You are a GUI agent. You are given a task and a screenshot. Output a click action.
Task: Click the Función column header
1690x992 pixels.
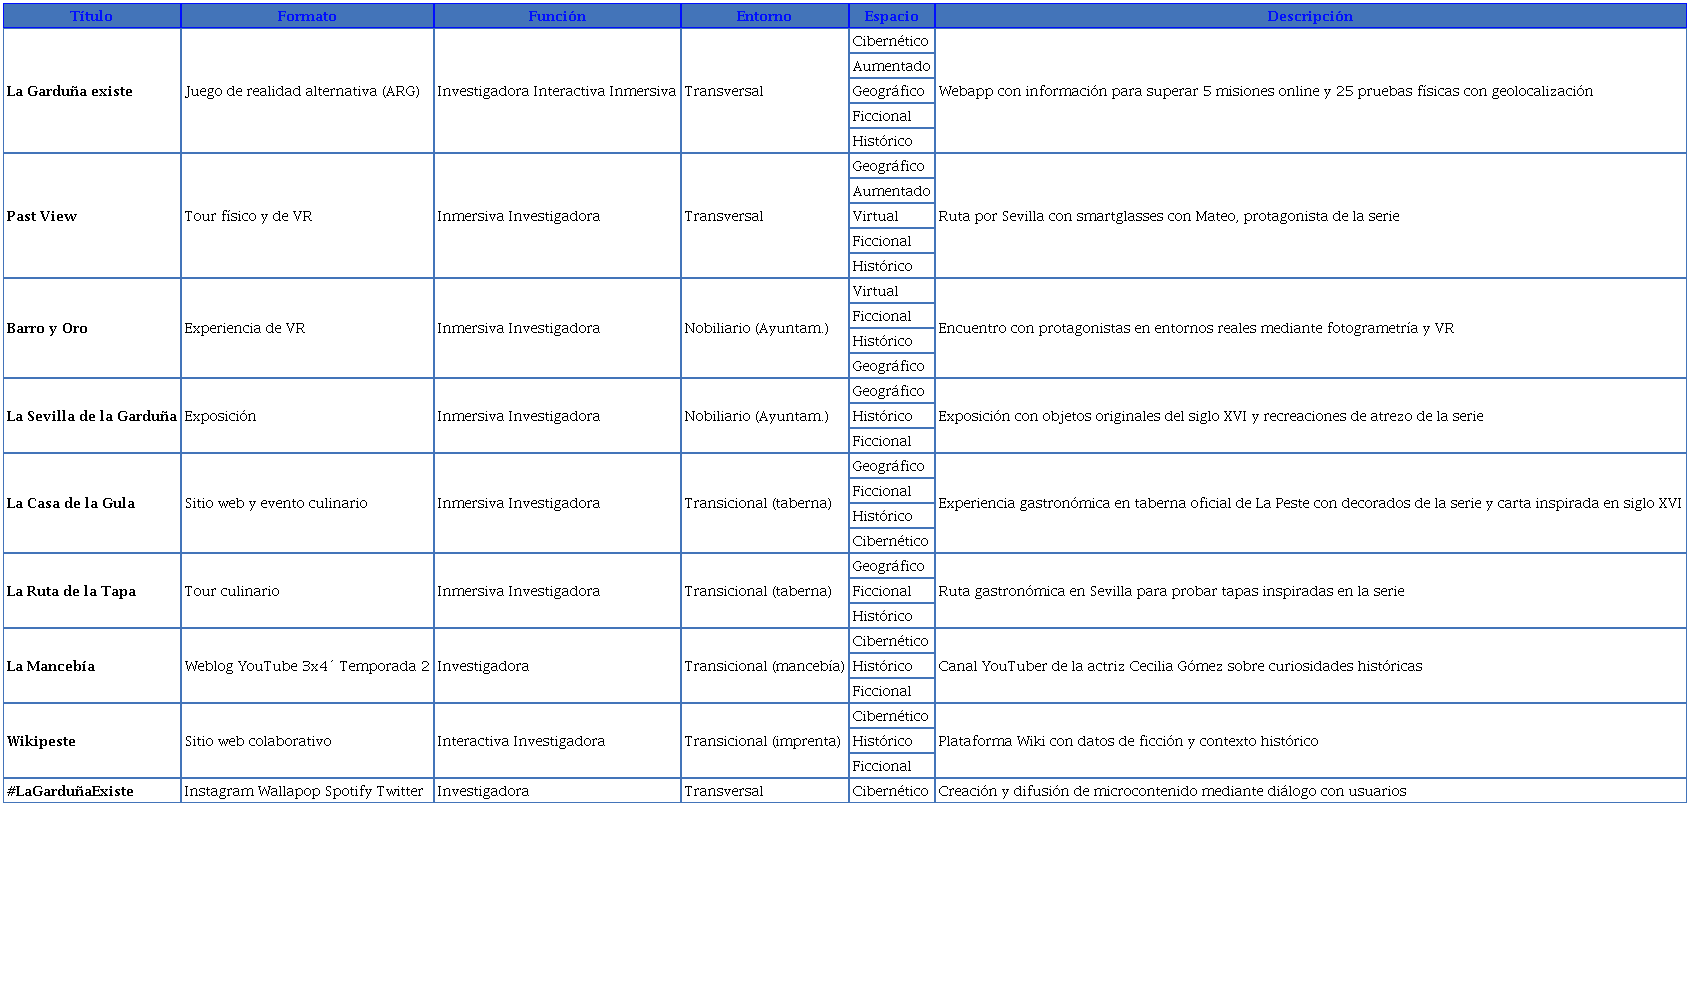pyautogui.click(x=557, y=16)
